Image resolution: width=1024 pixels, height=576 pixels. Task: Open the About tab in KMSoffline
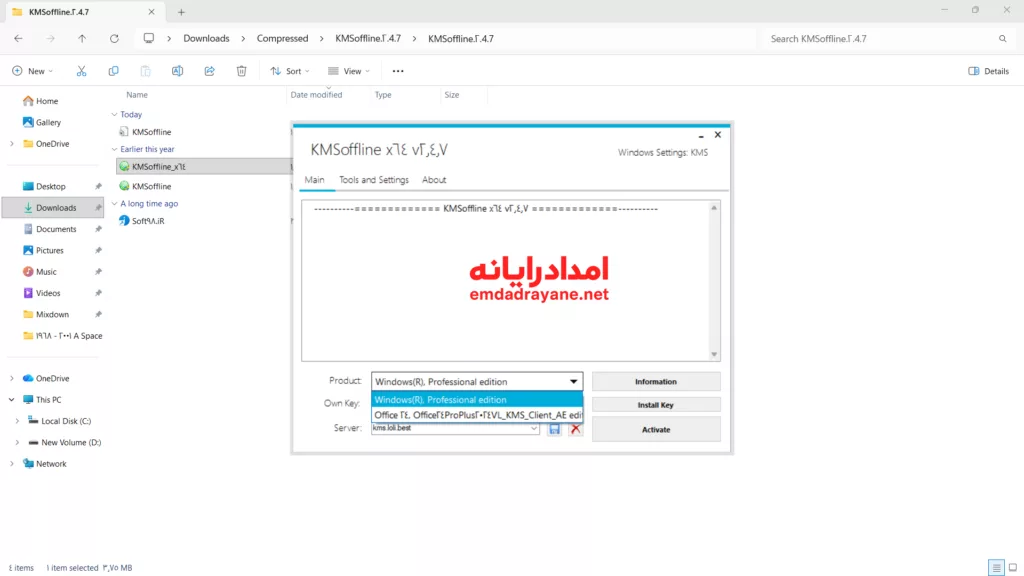tap(434, 180)
